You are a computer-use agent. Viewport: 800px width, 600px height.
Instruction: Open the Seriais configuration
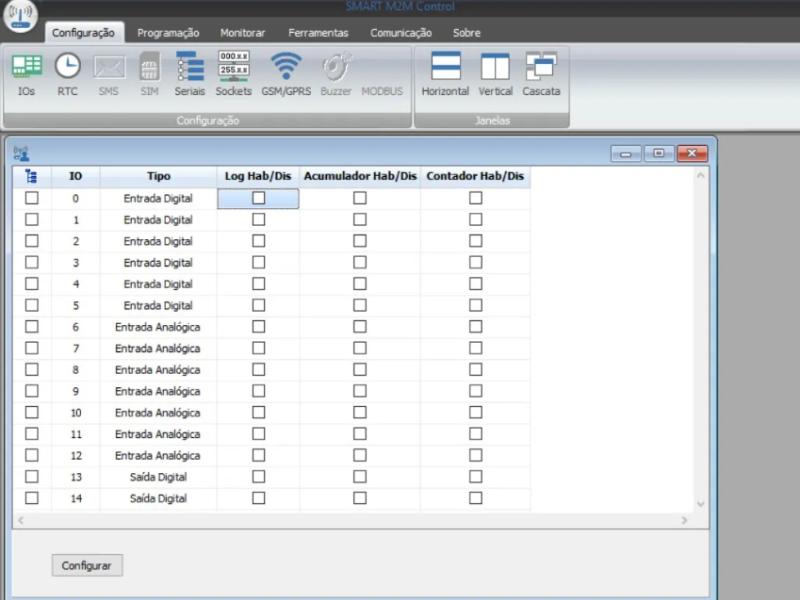coord(189,74)
